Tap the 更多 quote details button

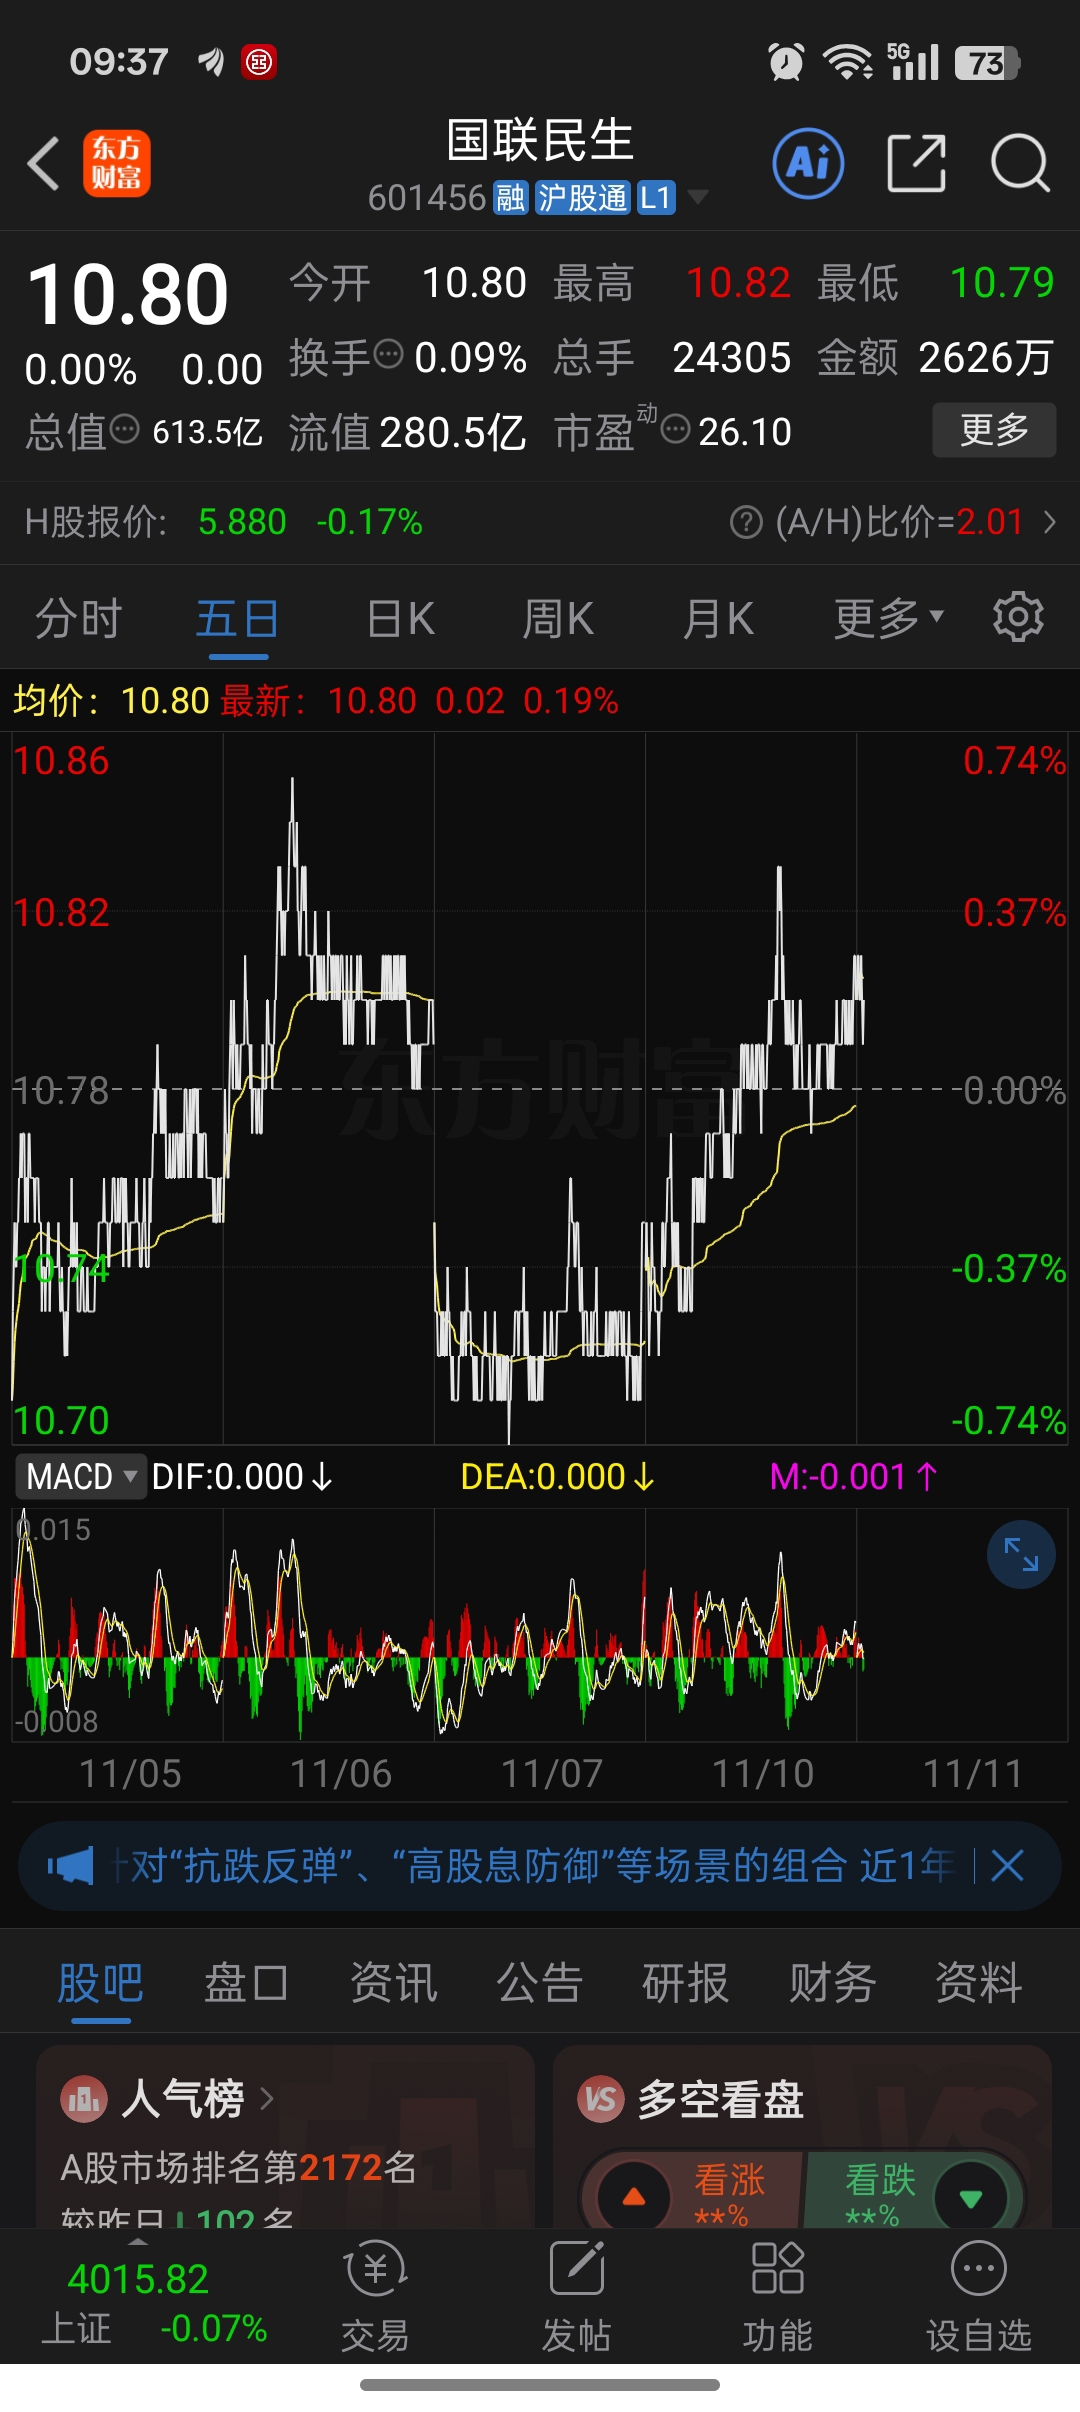click(994, 430)
